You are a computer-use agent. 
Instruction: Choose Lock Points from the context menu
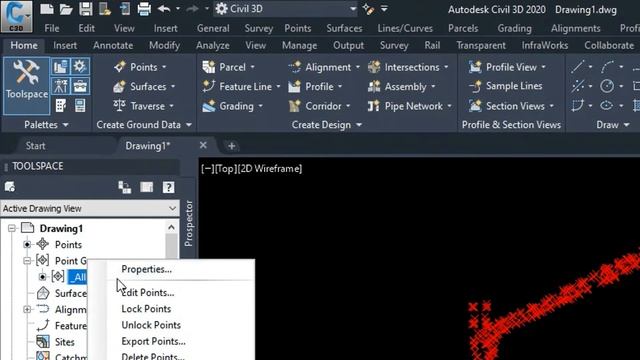pyautogui.click(x=146, y=309)
